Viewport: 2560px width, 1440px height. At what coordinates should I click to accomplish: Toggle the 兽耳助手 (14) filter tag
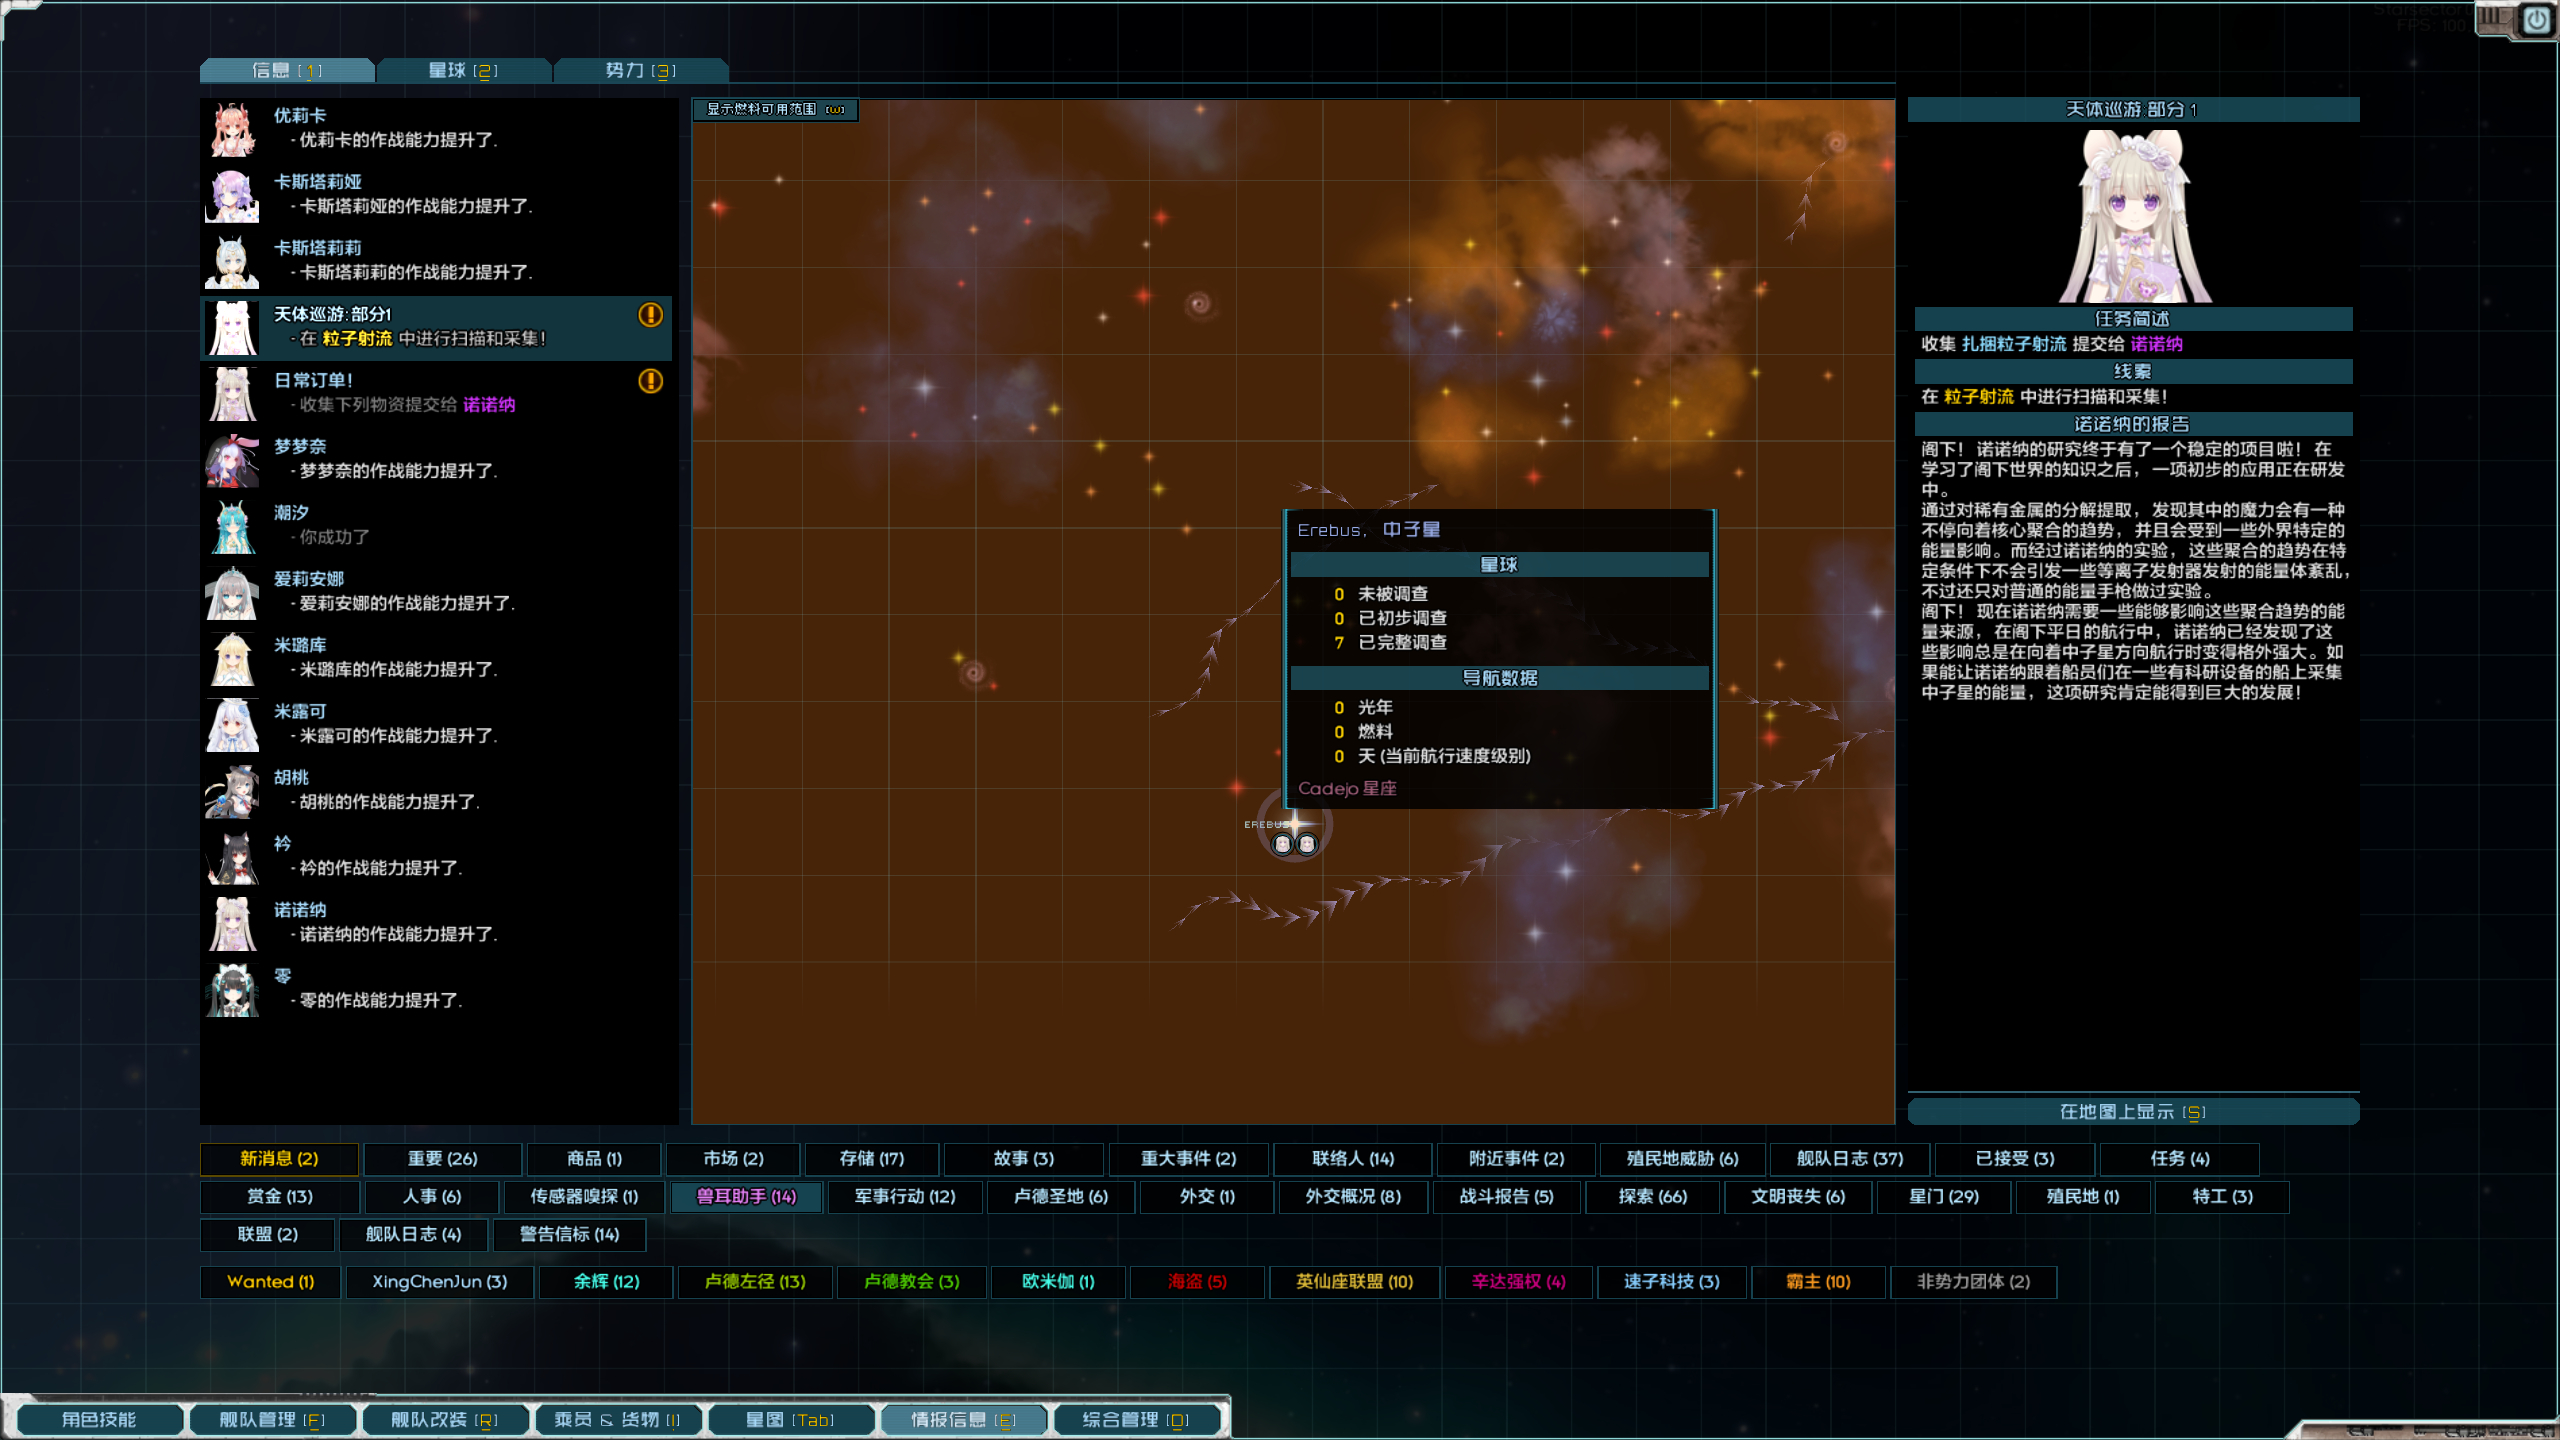tap(746, 1196)
